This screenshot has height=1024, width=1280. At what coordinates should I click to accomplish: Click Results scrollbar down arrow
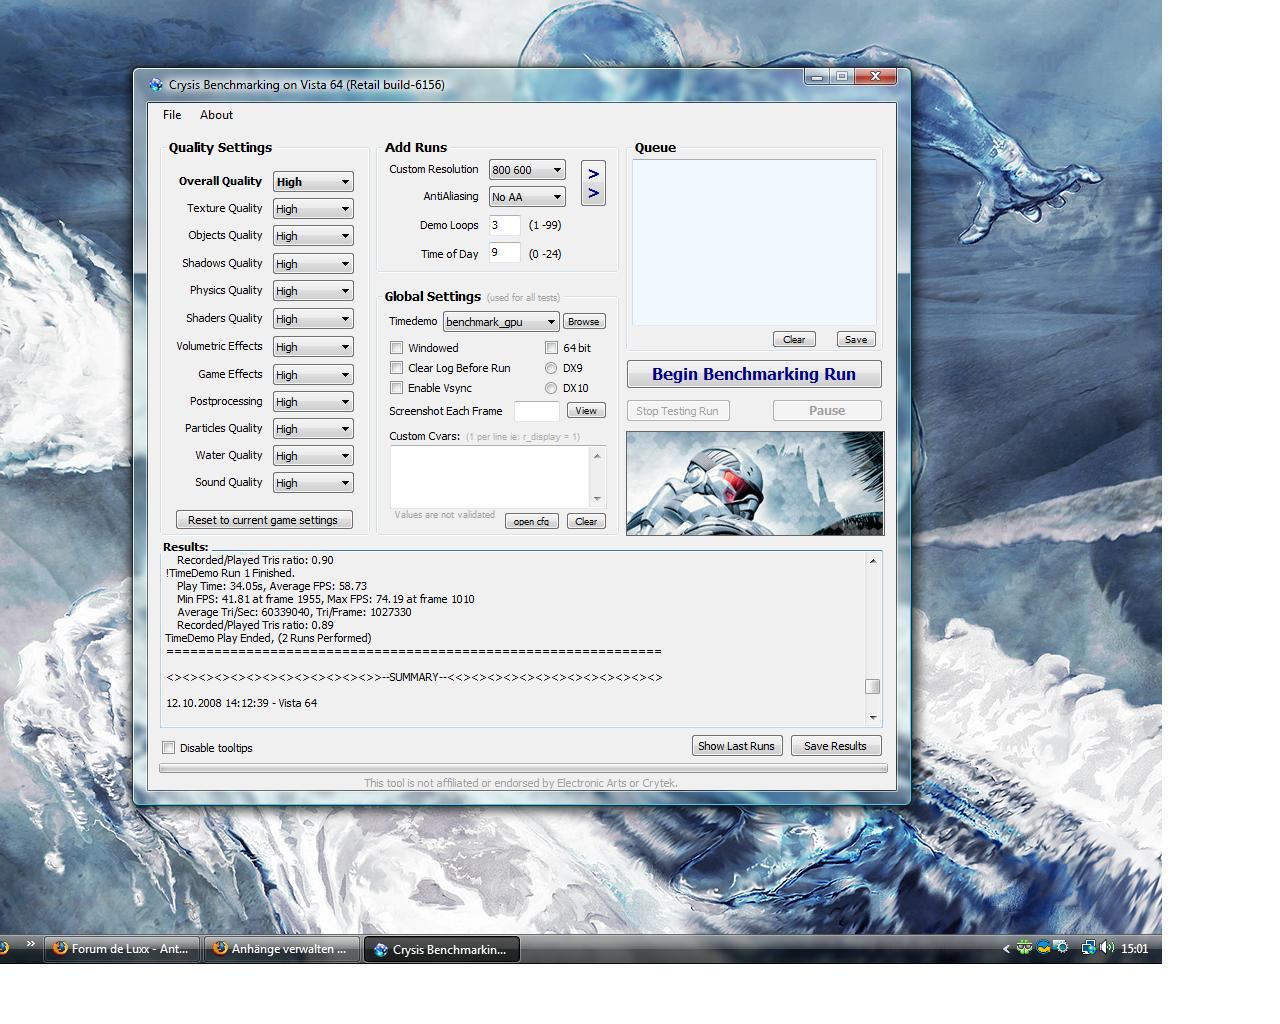tap(872, 717)
